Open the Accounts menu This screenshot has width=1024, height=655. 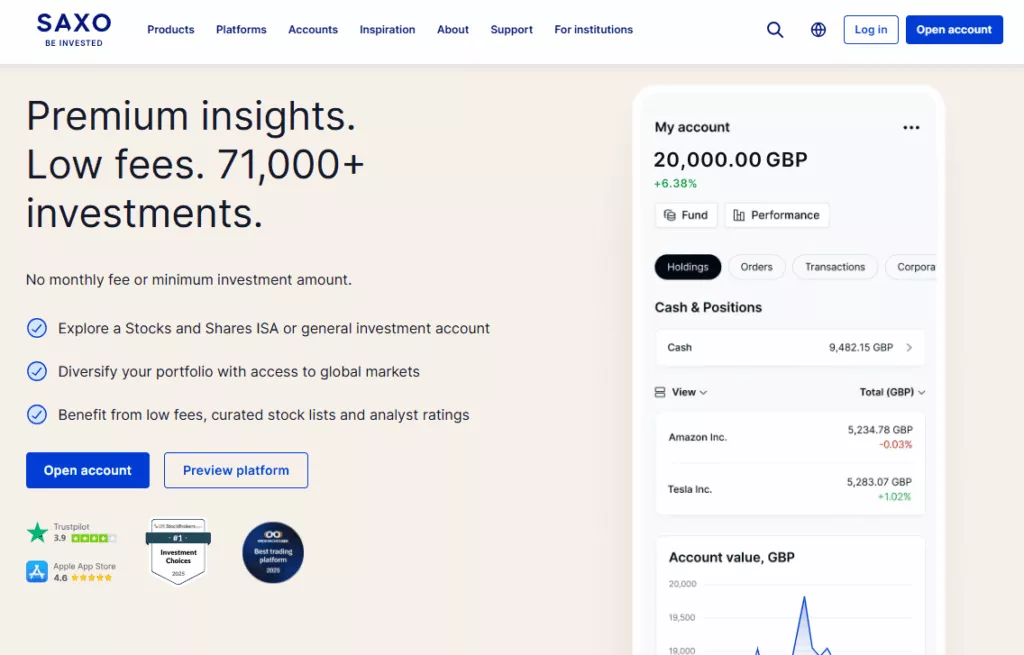coord(313,29)
